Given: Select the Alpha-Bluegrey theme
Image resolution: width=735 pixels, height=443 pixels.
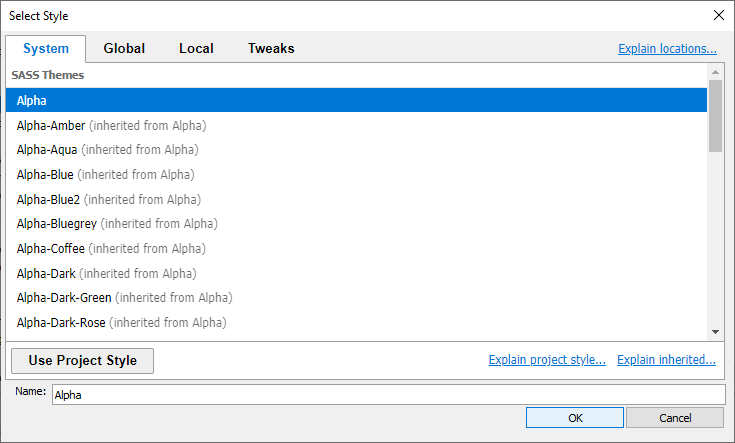Looking at the screenshot, I should point(356,224).
